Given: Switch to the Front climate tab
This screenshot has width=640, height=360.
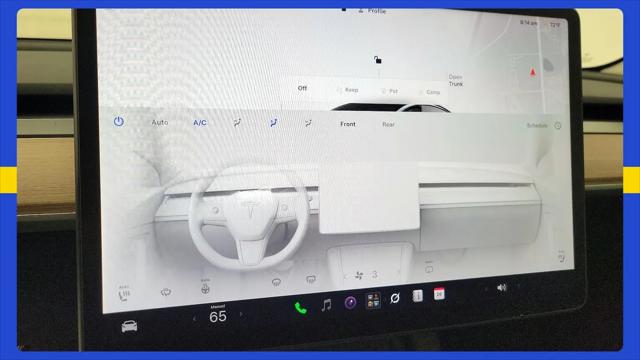Looking at the screenshot, I should tap(348, 124).
